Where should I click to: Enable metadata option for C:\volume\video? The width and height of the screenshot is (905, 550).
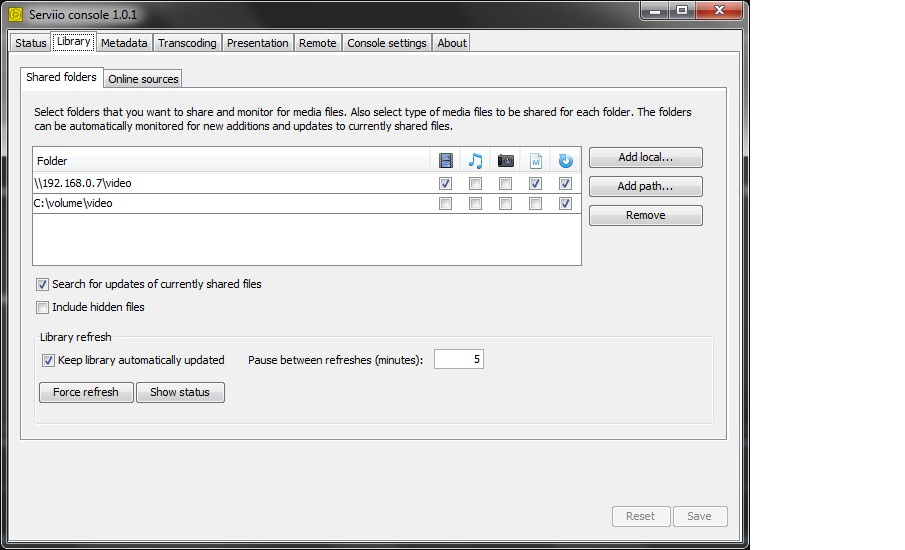coord(535,204)
